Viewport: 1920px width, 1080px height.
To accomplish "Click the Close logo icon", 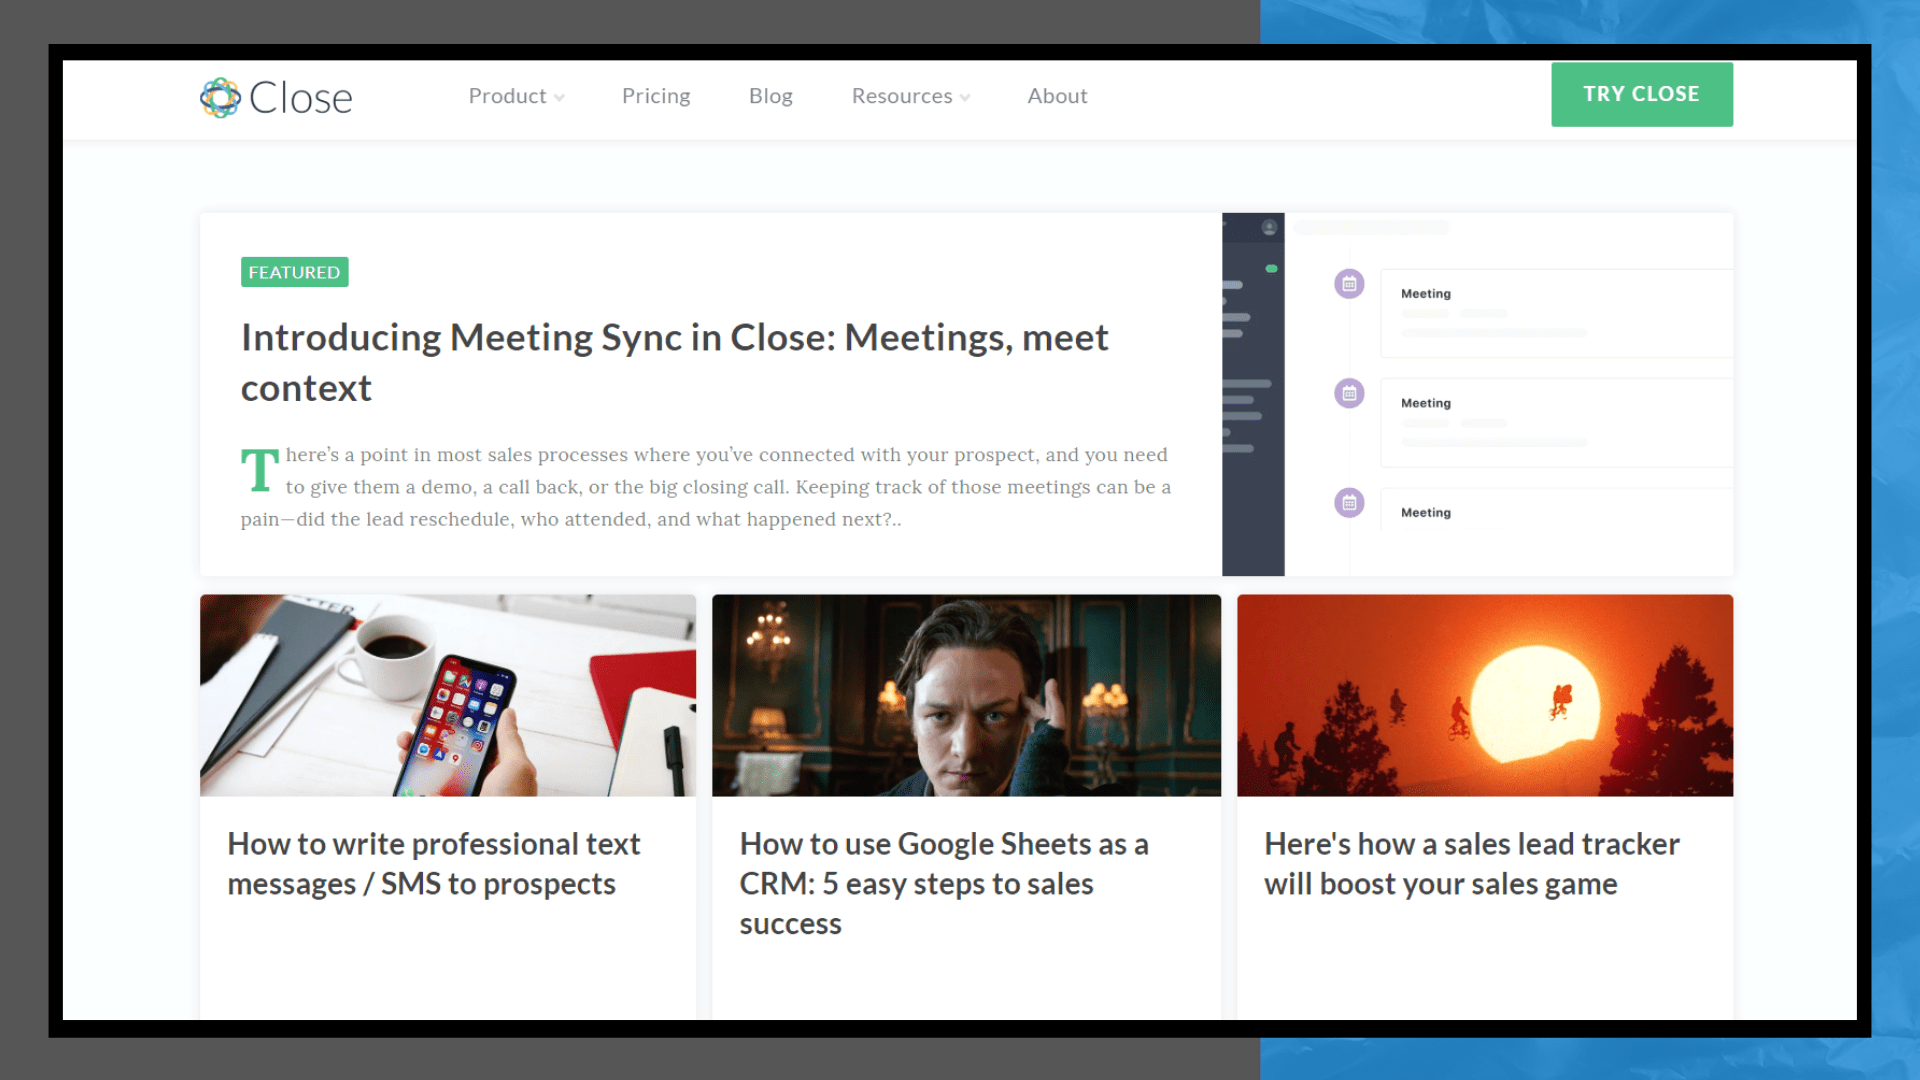I will 220,97.
